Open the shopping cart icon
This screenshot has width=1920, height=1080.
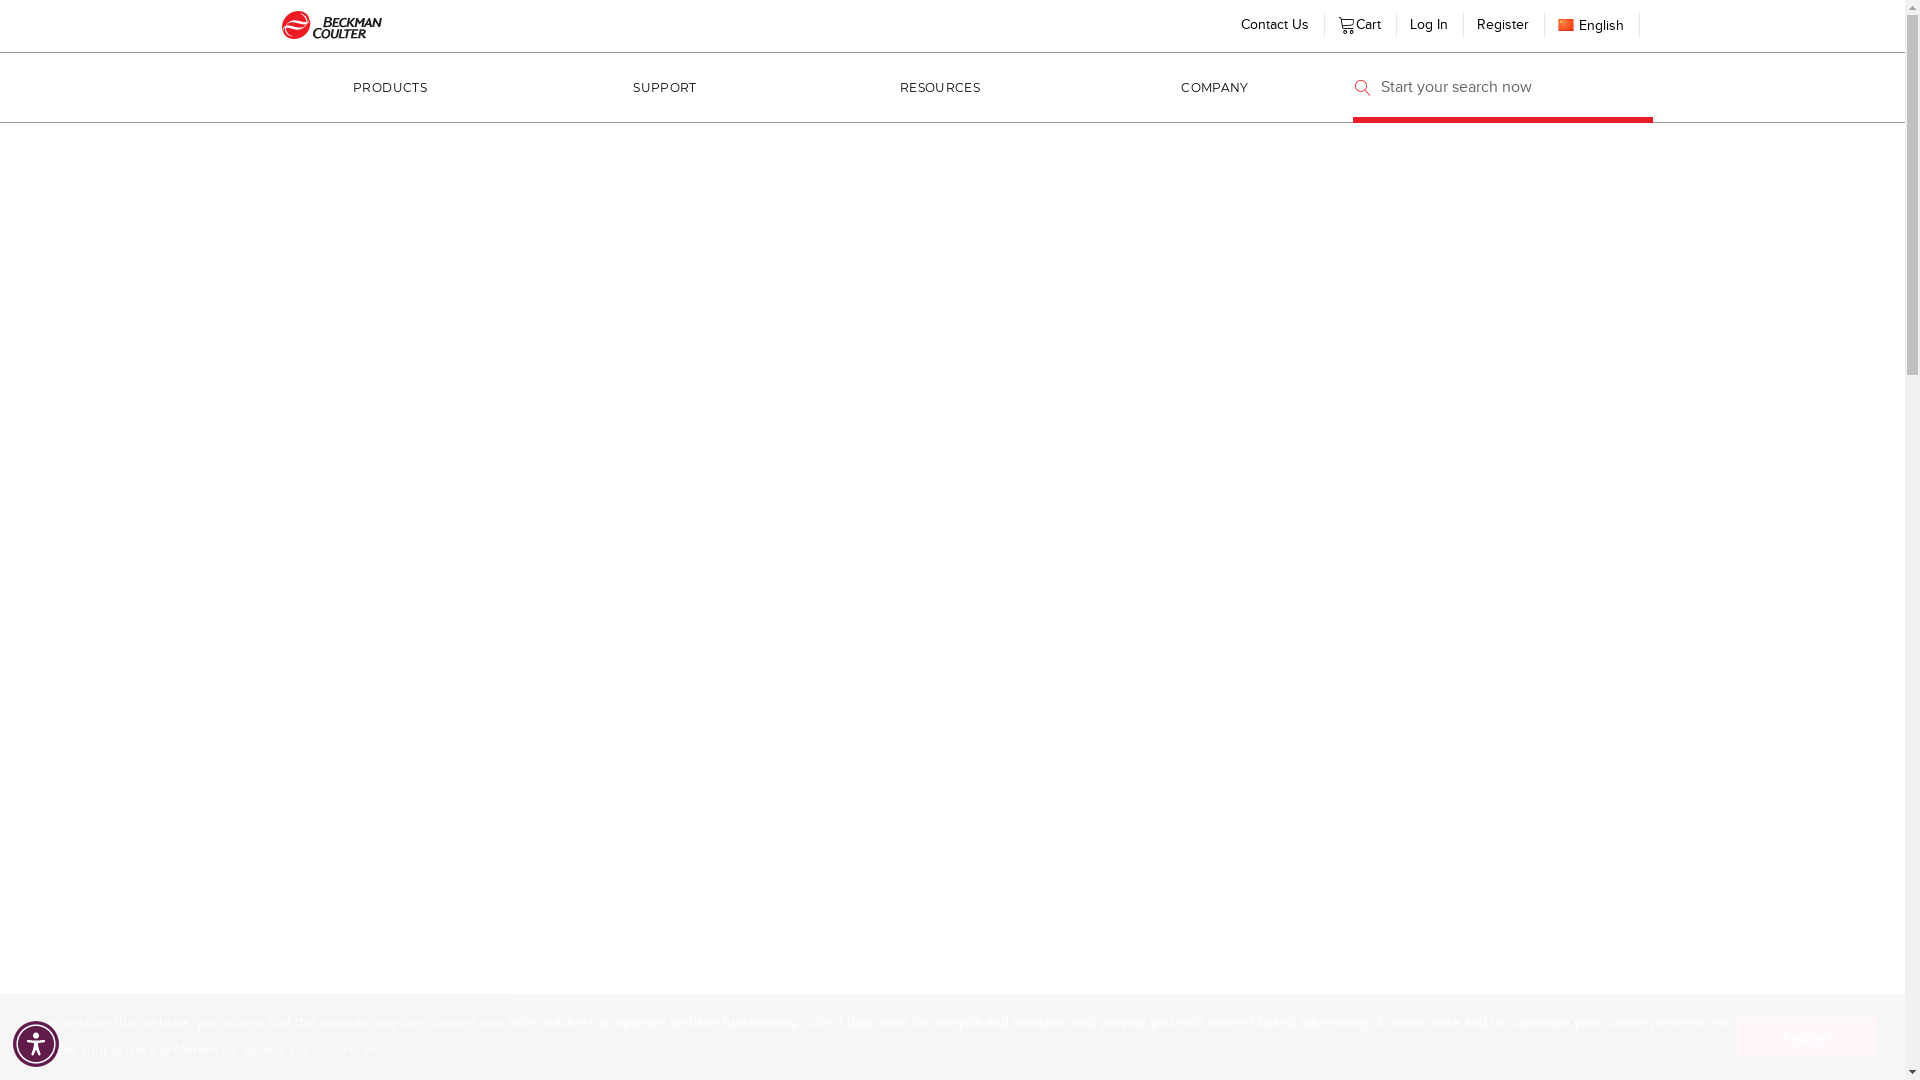(x=1346, y=26)
